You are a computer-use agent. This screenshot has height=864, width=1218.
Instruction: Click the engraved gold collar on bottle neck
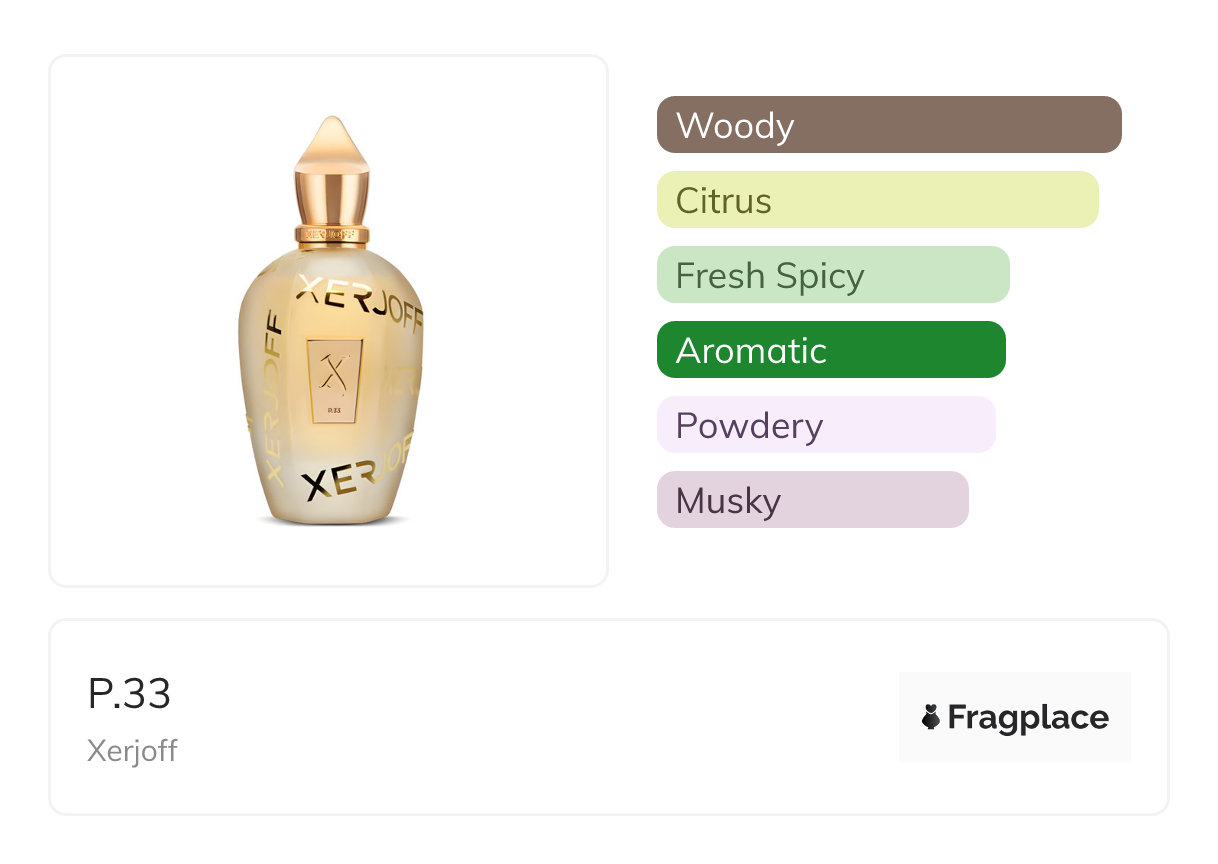[333, 234]
